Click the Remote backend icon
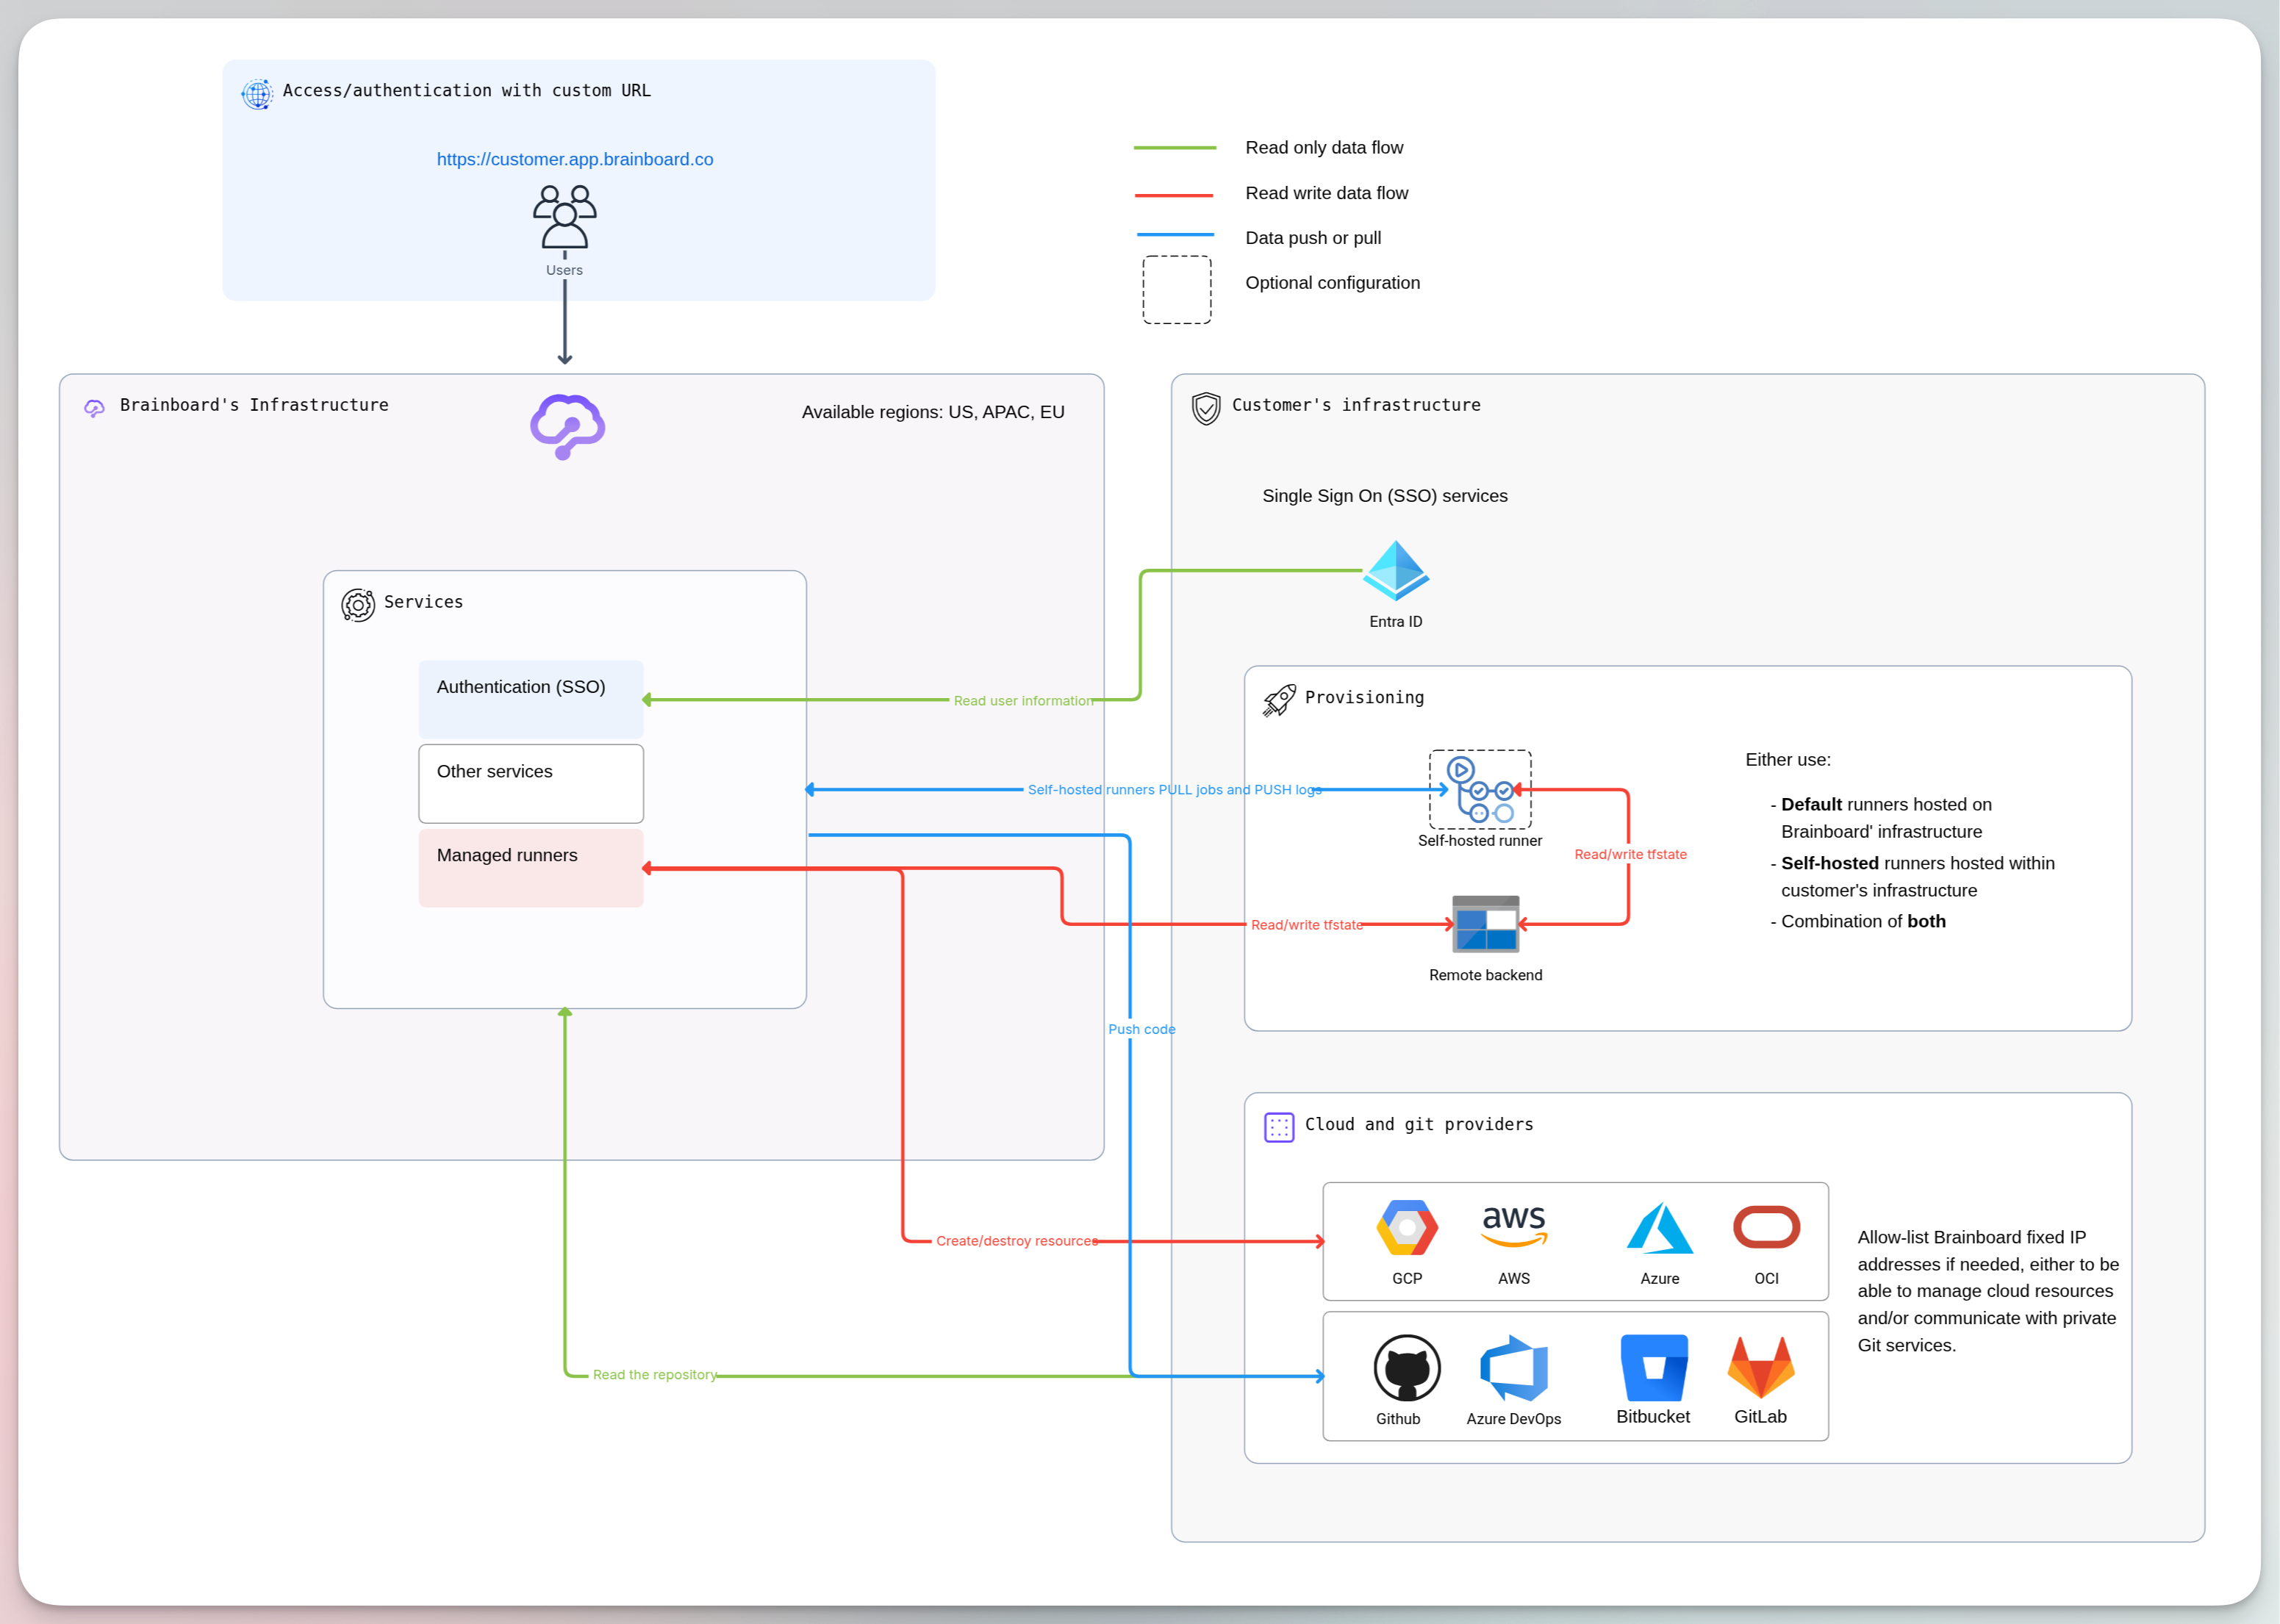This screenshot has height=1624, width=2280. point(1485,923)
